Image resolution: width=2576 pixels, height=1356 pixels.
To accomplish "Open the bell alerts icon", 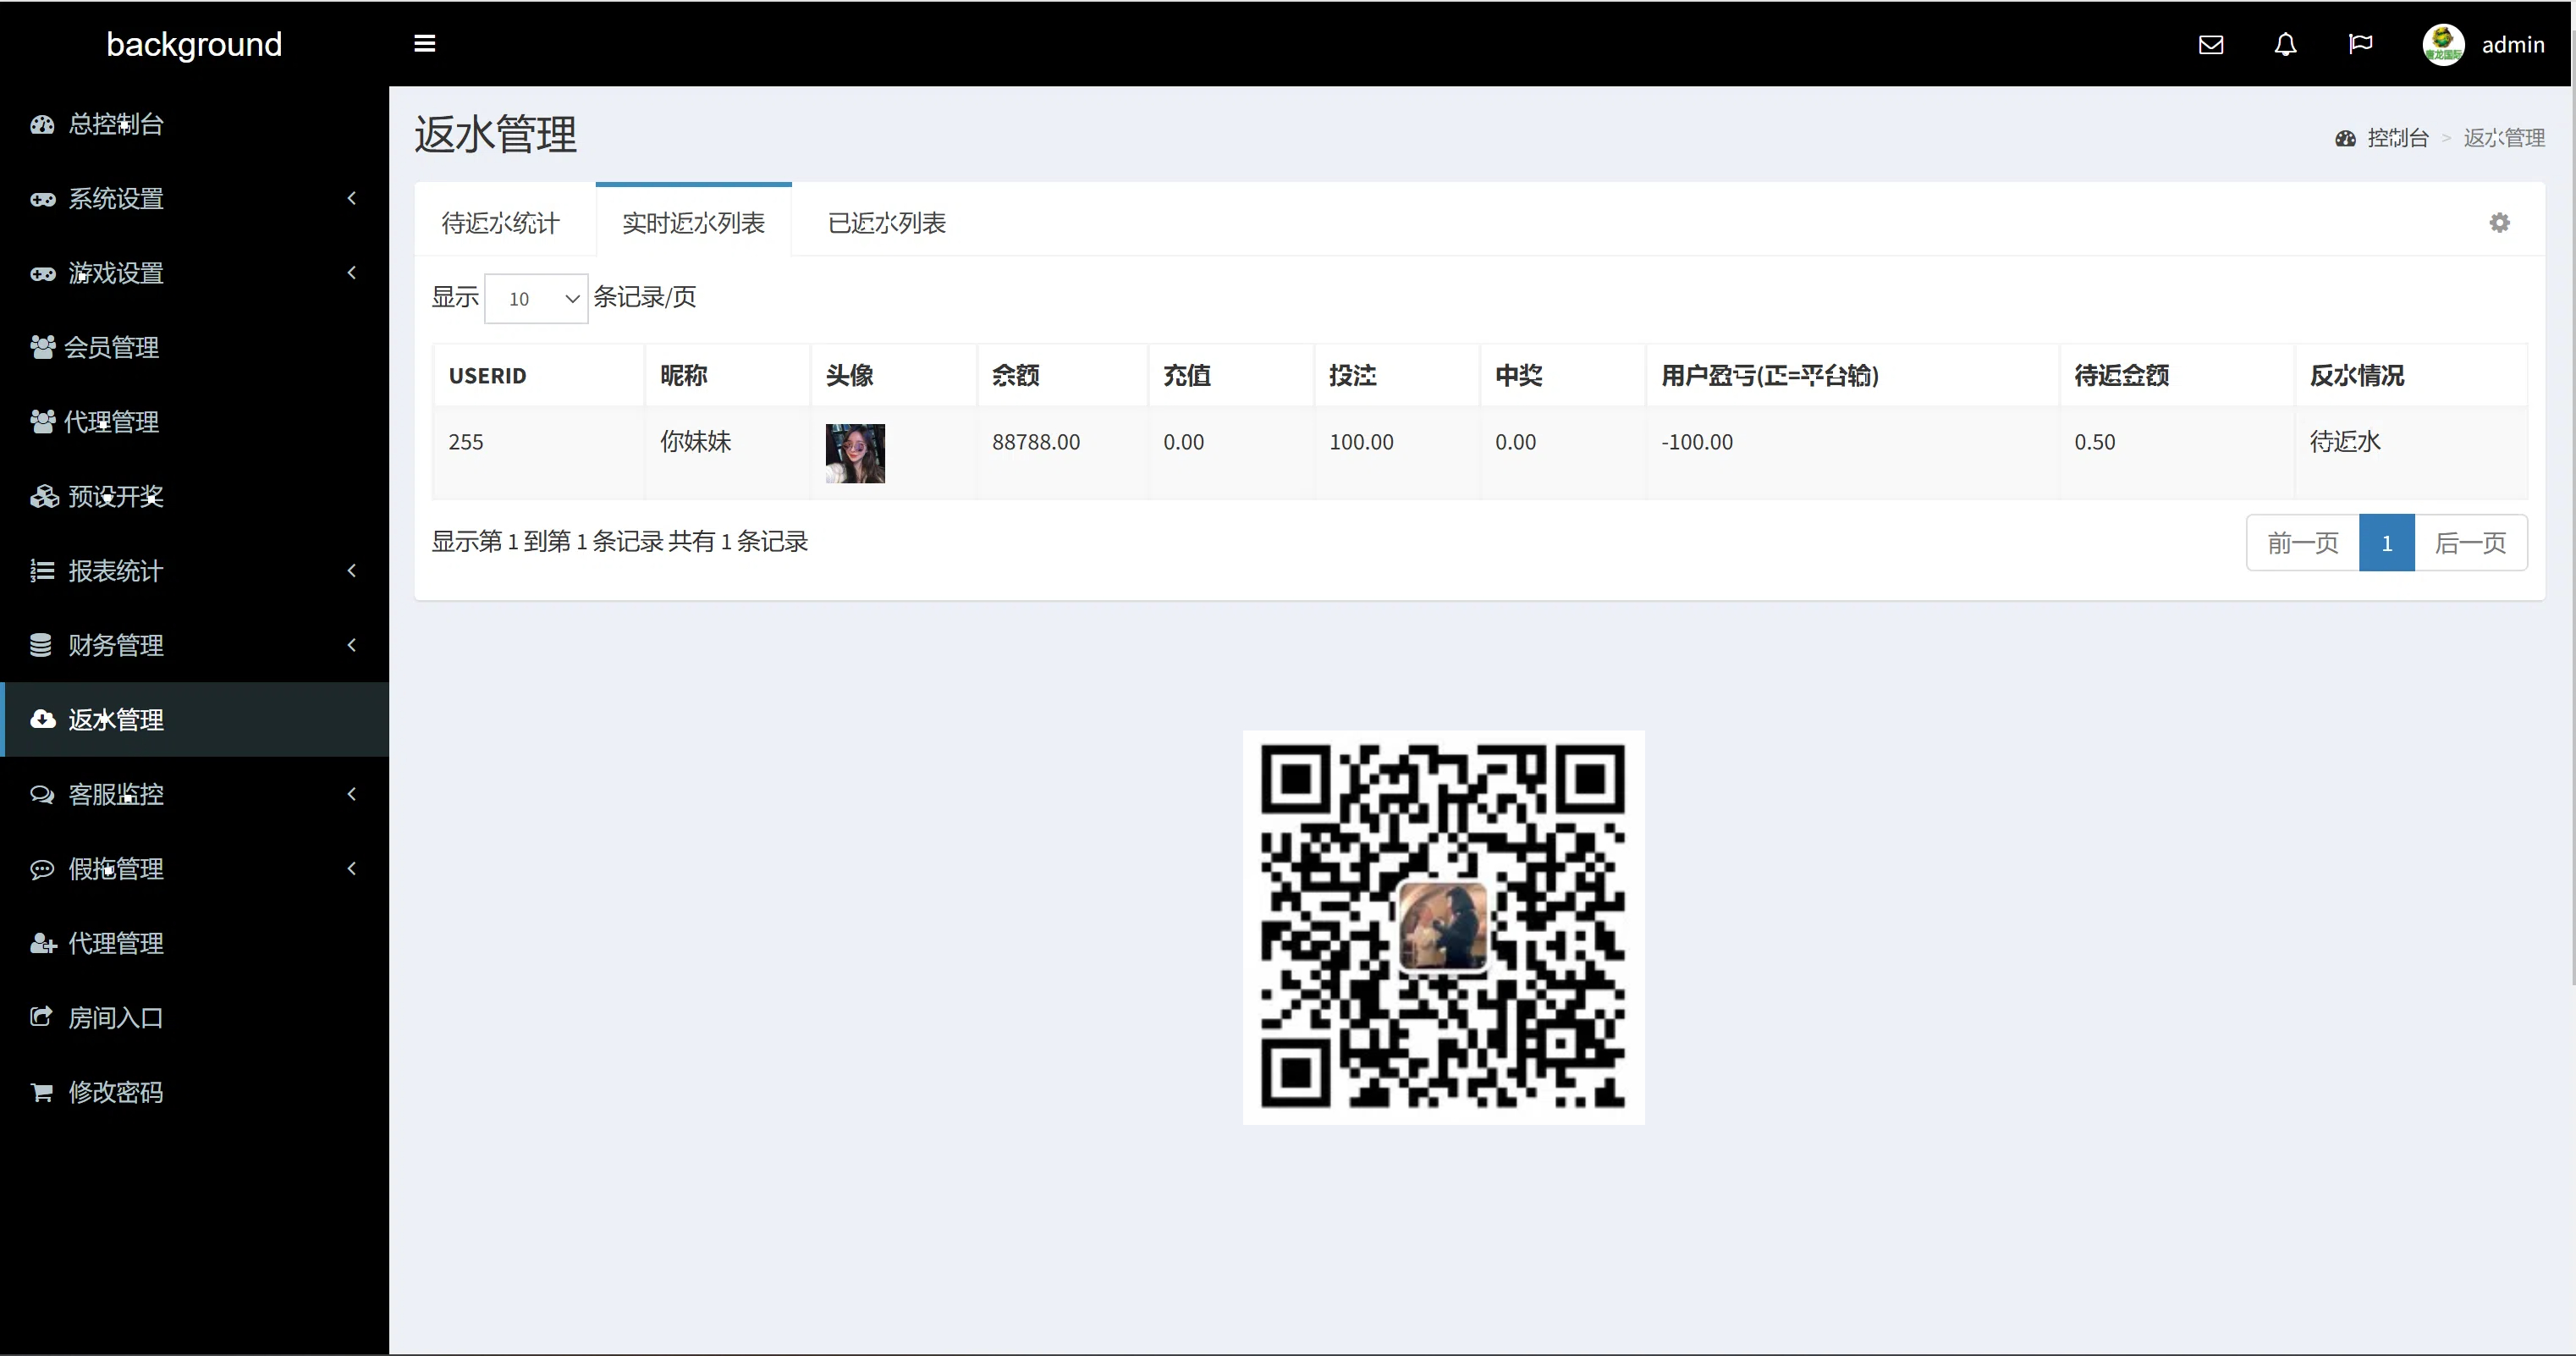I will coord(2285,45).
